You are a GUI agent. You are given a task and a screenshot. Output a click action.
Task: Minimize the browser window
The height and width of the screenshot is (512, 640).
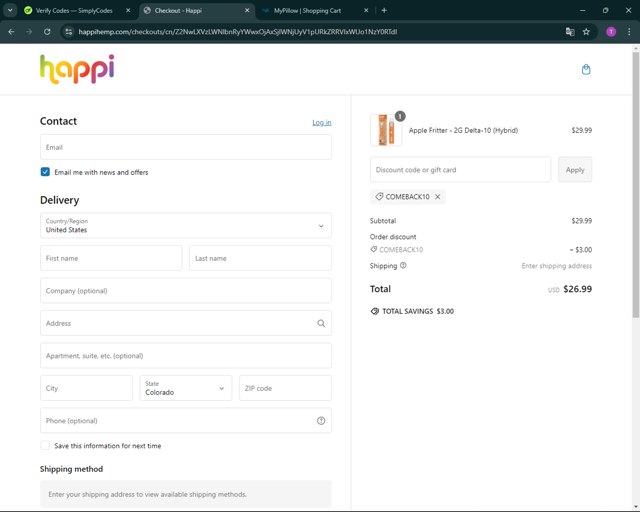pos(582,11)
